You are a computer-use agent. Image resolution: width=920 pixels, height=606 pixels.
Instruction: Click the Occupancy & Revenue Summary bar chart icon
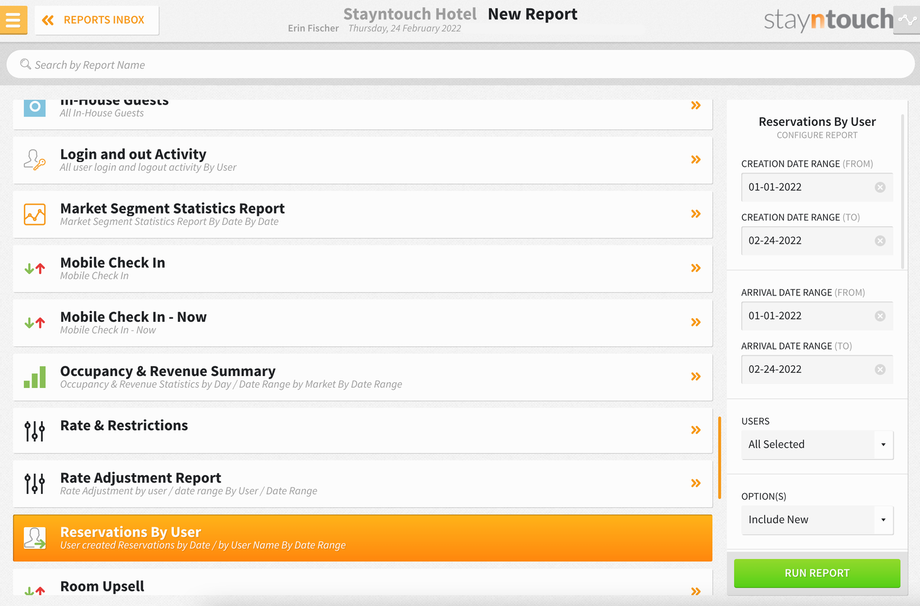point(35,377)
